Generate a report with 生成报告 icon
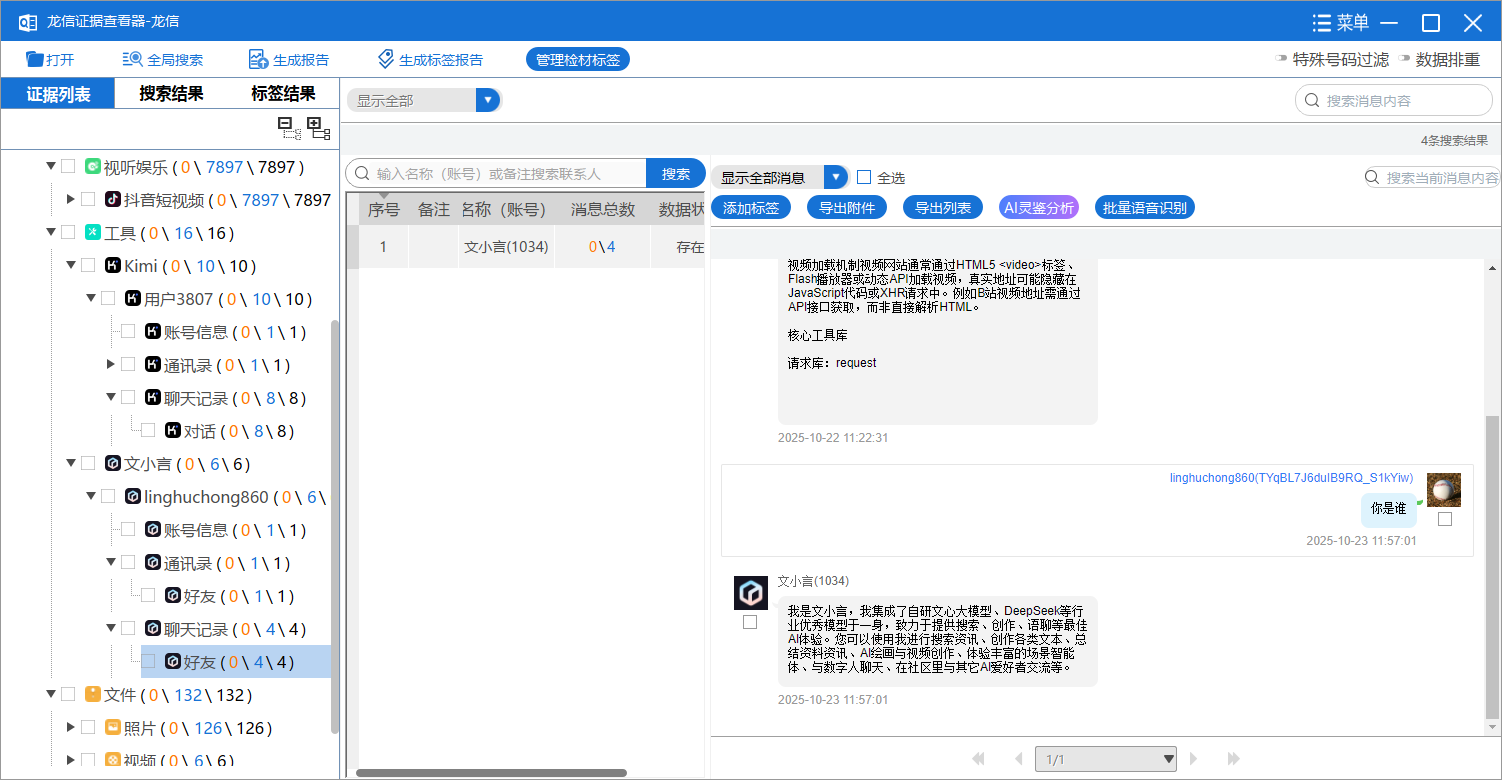The width and height of the screenshot is (1502, 780). coord(289,59)
